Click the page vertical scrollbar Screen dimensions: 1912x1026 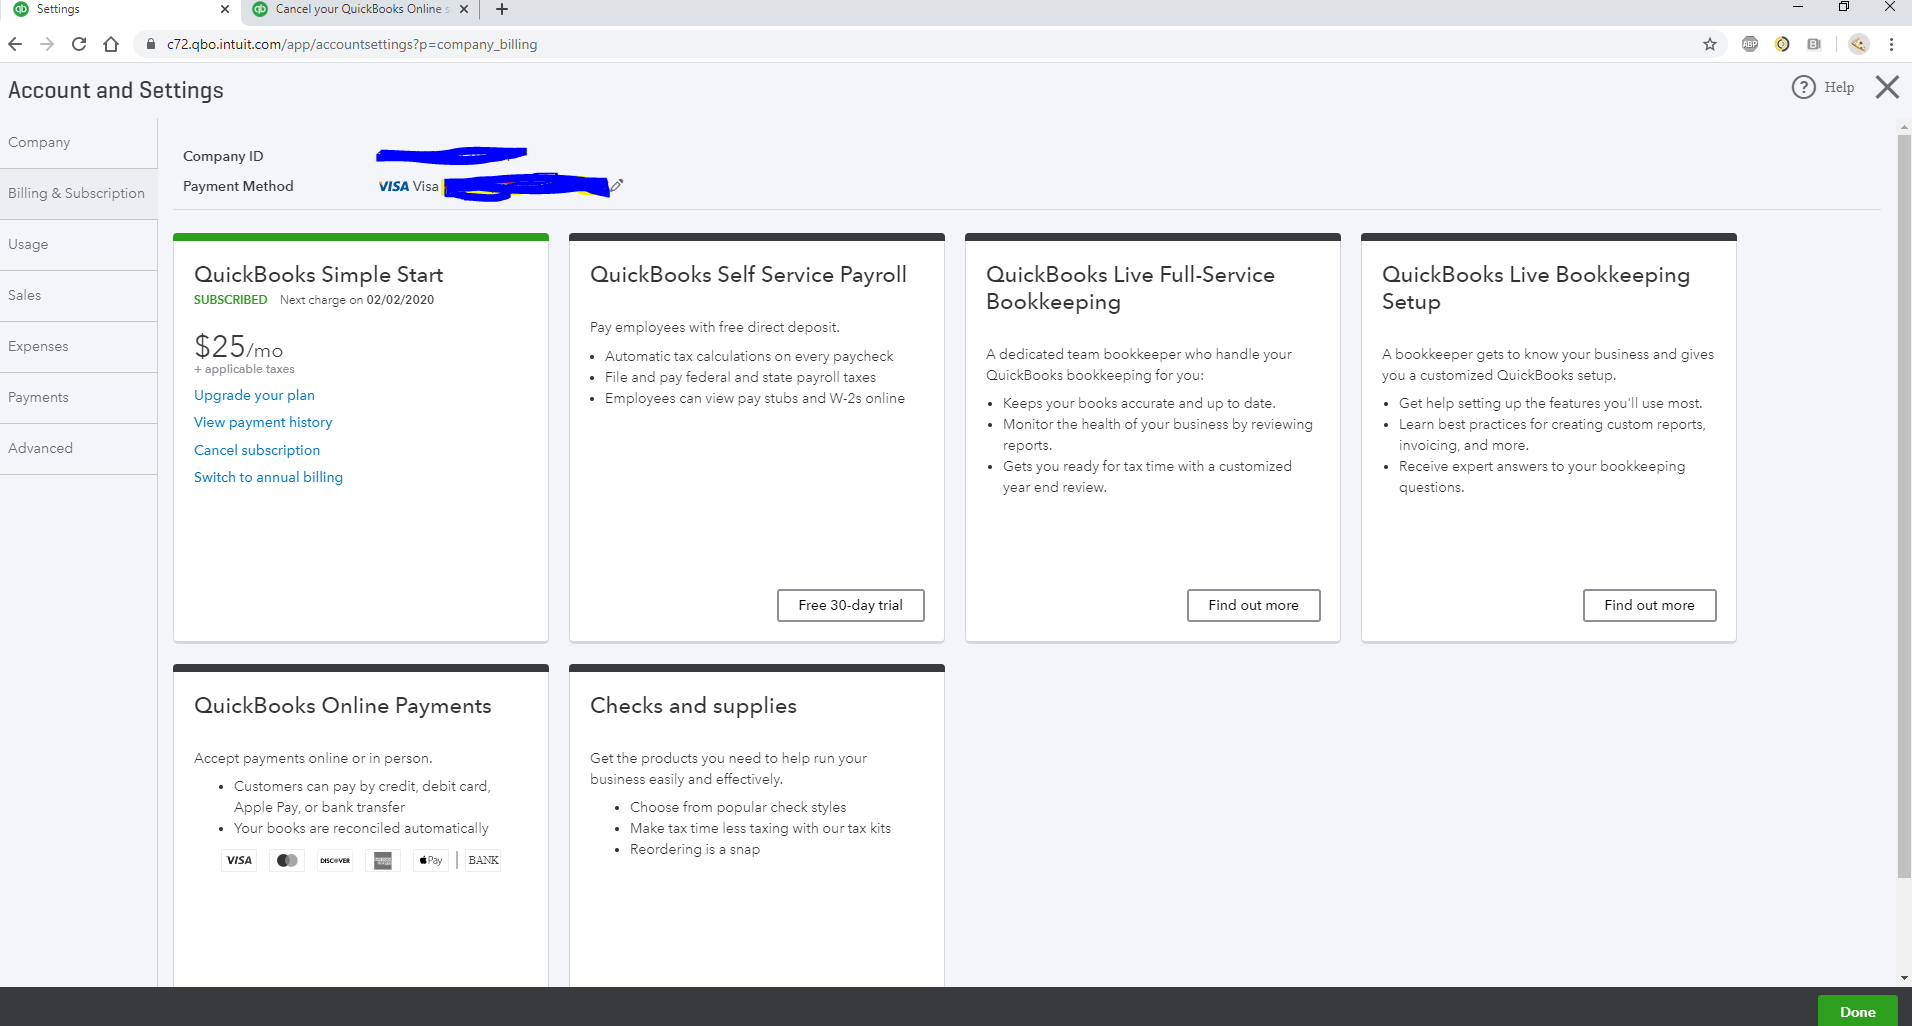[1904, 506]
